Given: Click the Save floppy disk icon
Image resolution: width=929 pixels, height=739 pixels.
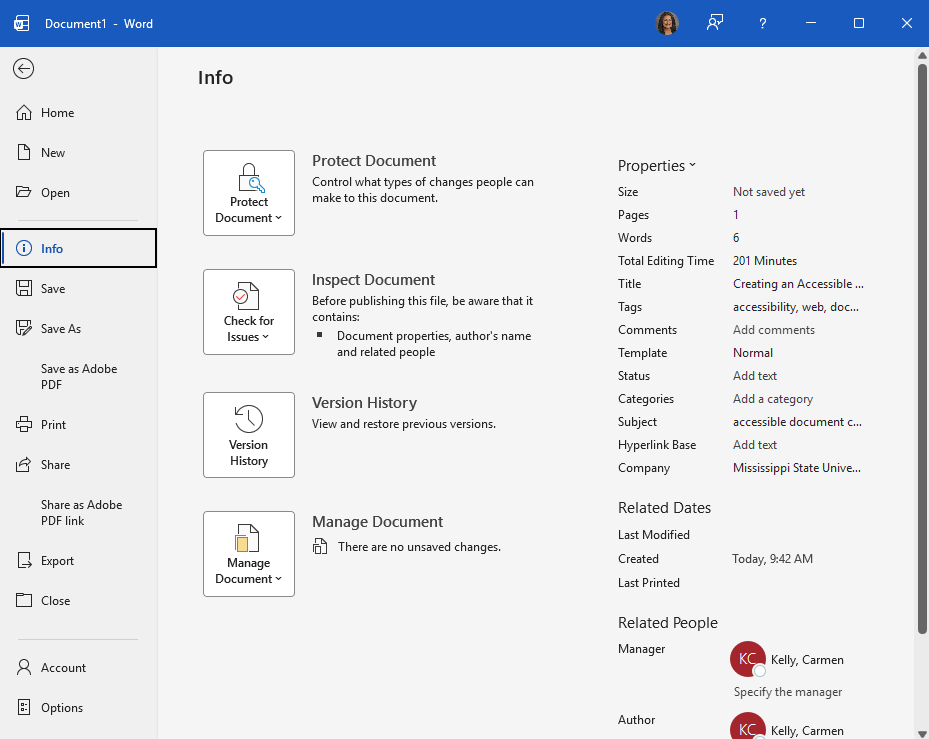Looking at the screenshot, I should (24, 289).
